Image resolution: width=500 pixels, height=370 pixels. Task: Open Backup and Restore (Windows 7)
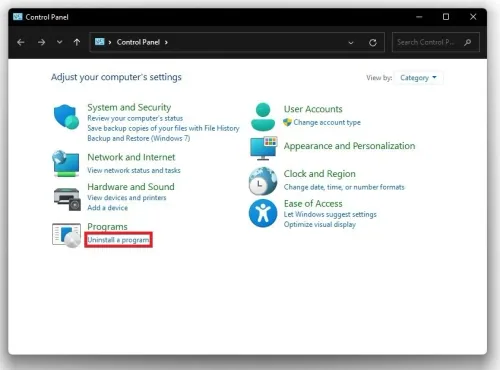click(139, 138)
